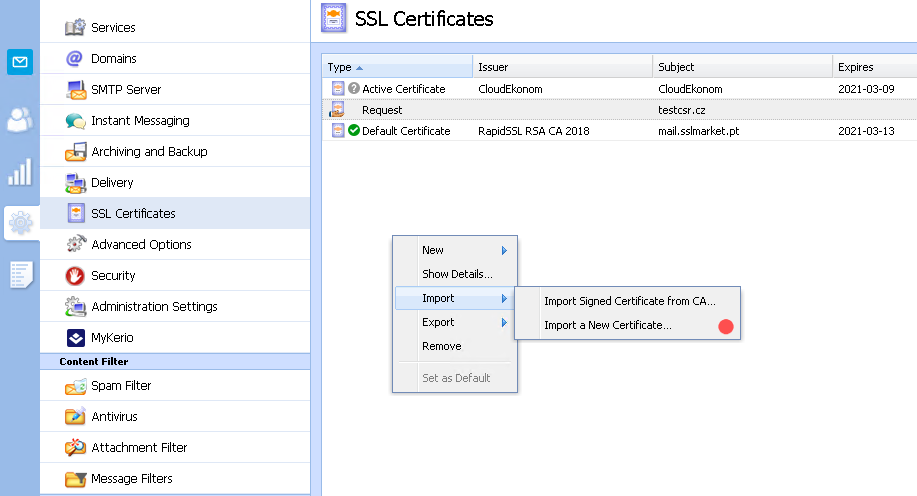Choose Remove from the context menu
Image resolution: width=917 pixels, height=496 pixels.
tap(455, 346)
